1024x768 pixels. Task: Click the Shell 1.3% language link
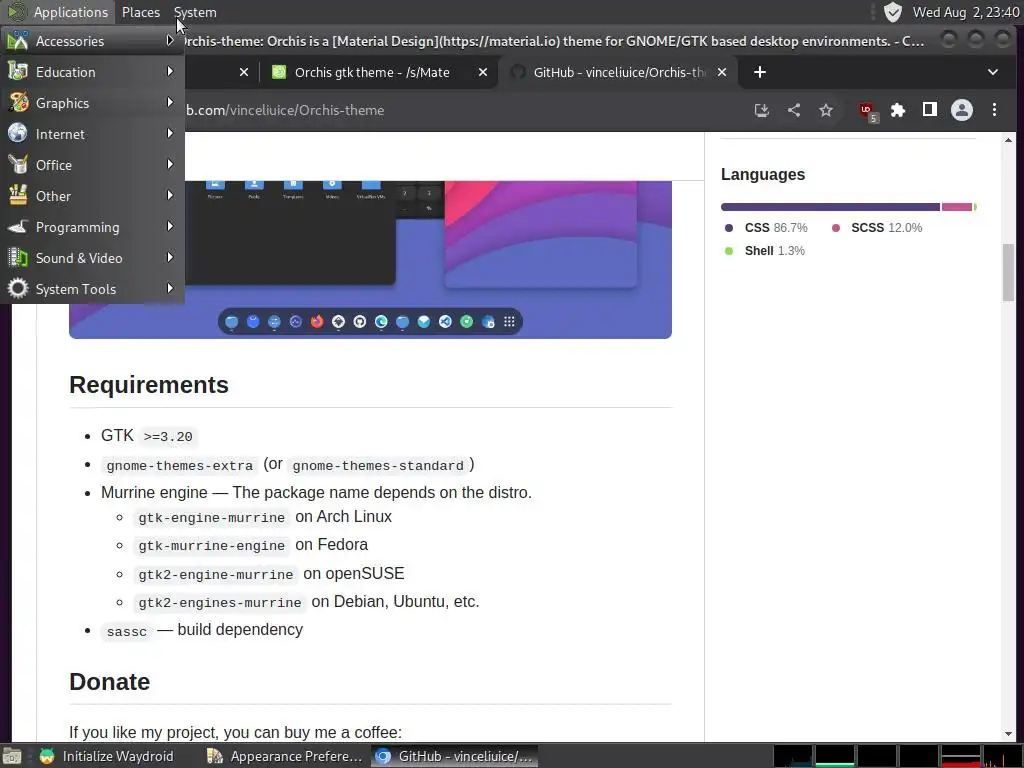click(x=765, y=251)
